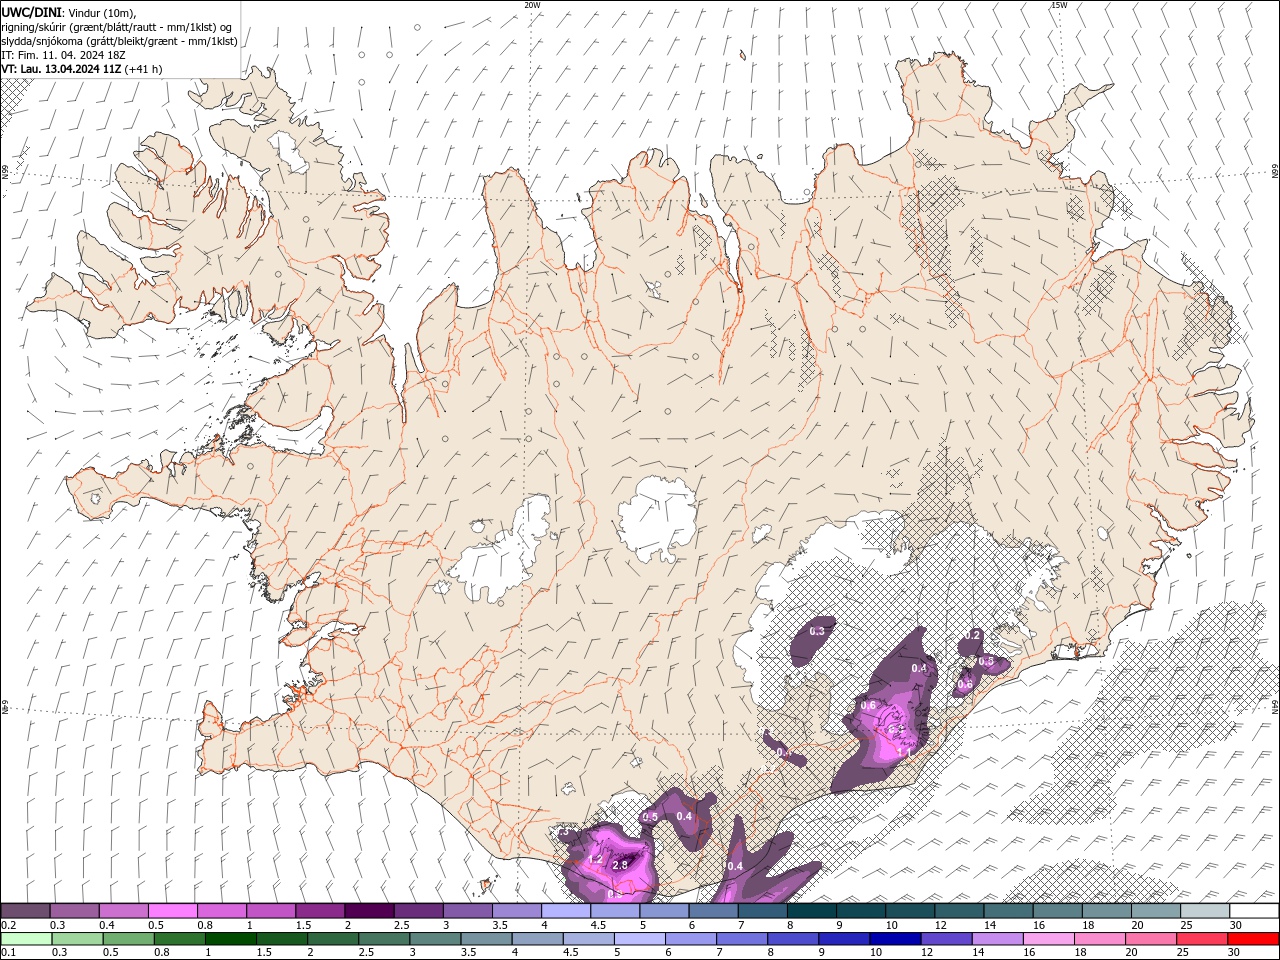Image resolution: width=1280 pixels, height=960 pixels.
Task: Pick the upper-row swatch between 18 and 20
Action: tap(1108, 911)
